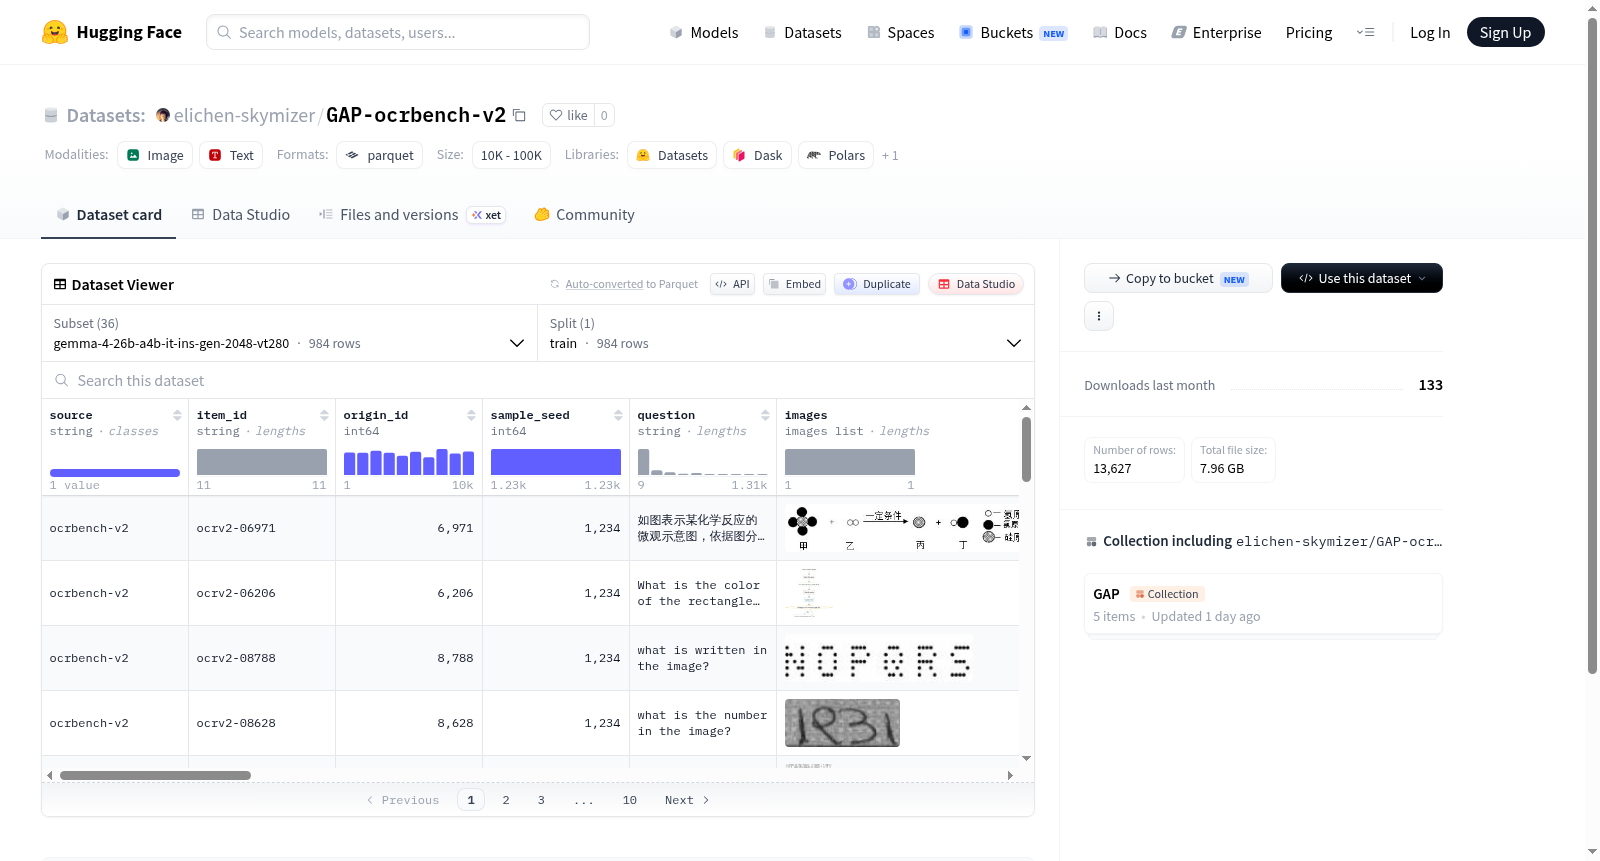Open the chemistry diagram image thumbnail
The width and height of the screenshot is (1600, 861).
(902, 528)
